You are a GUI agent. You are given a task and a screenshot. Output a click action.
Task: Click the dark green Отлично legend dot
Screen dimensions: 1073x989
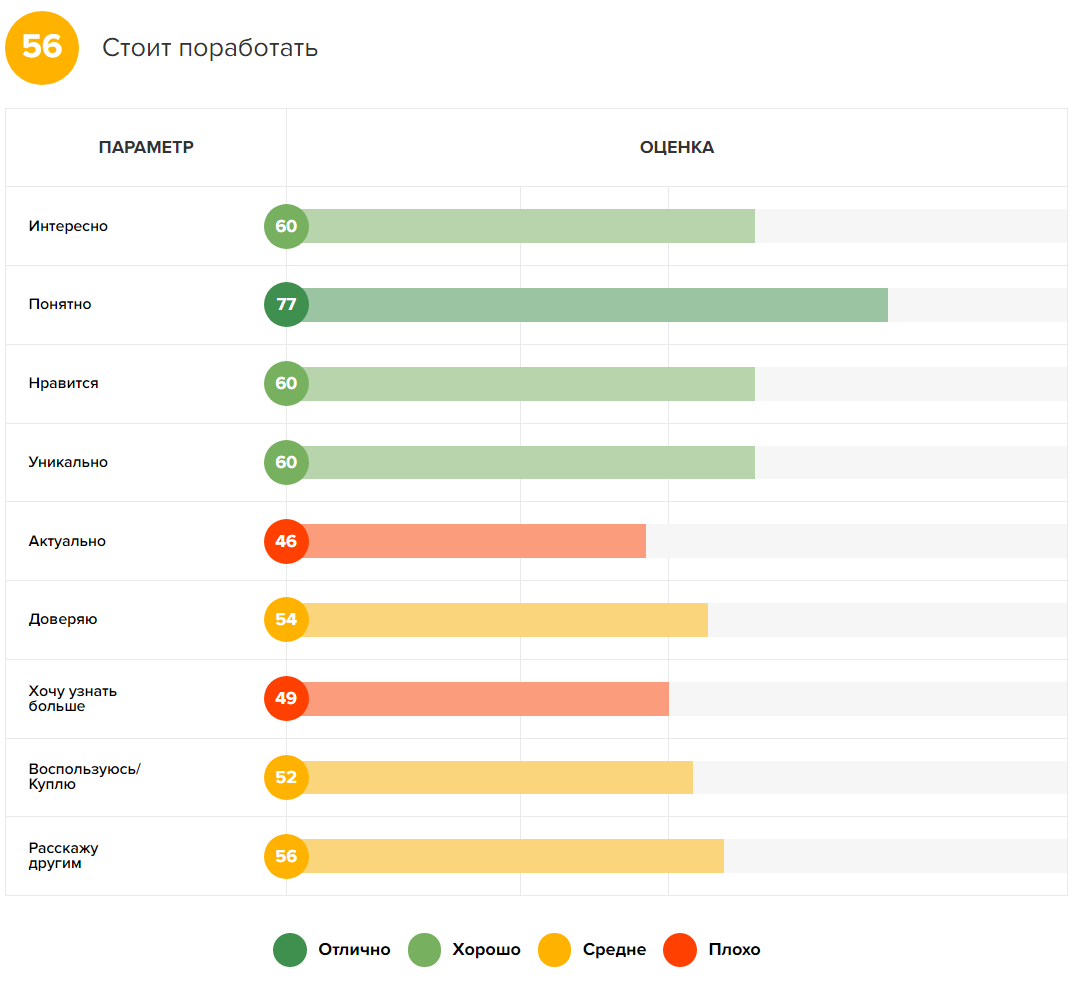(x=290, y=950)
